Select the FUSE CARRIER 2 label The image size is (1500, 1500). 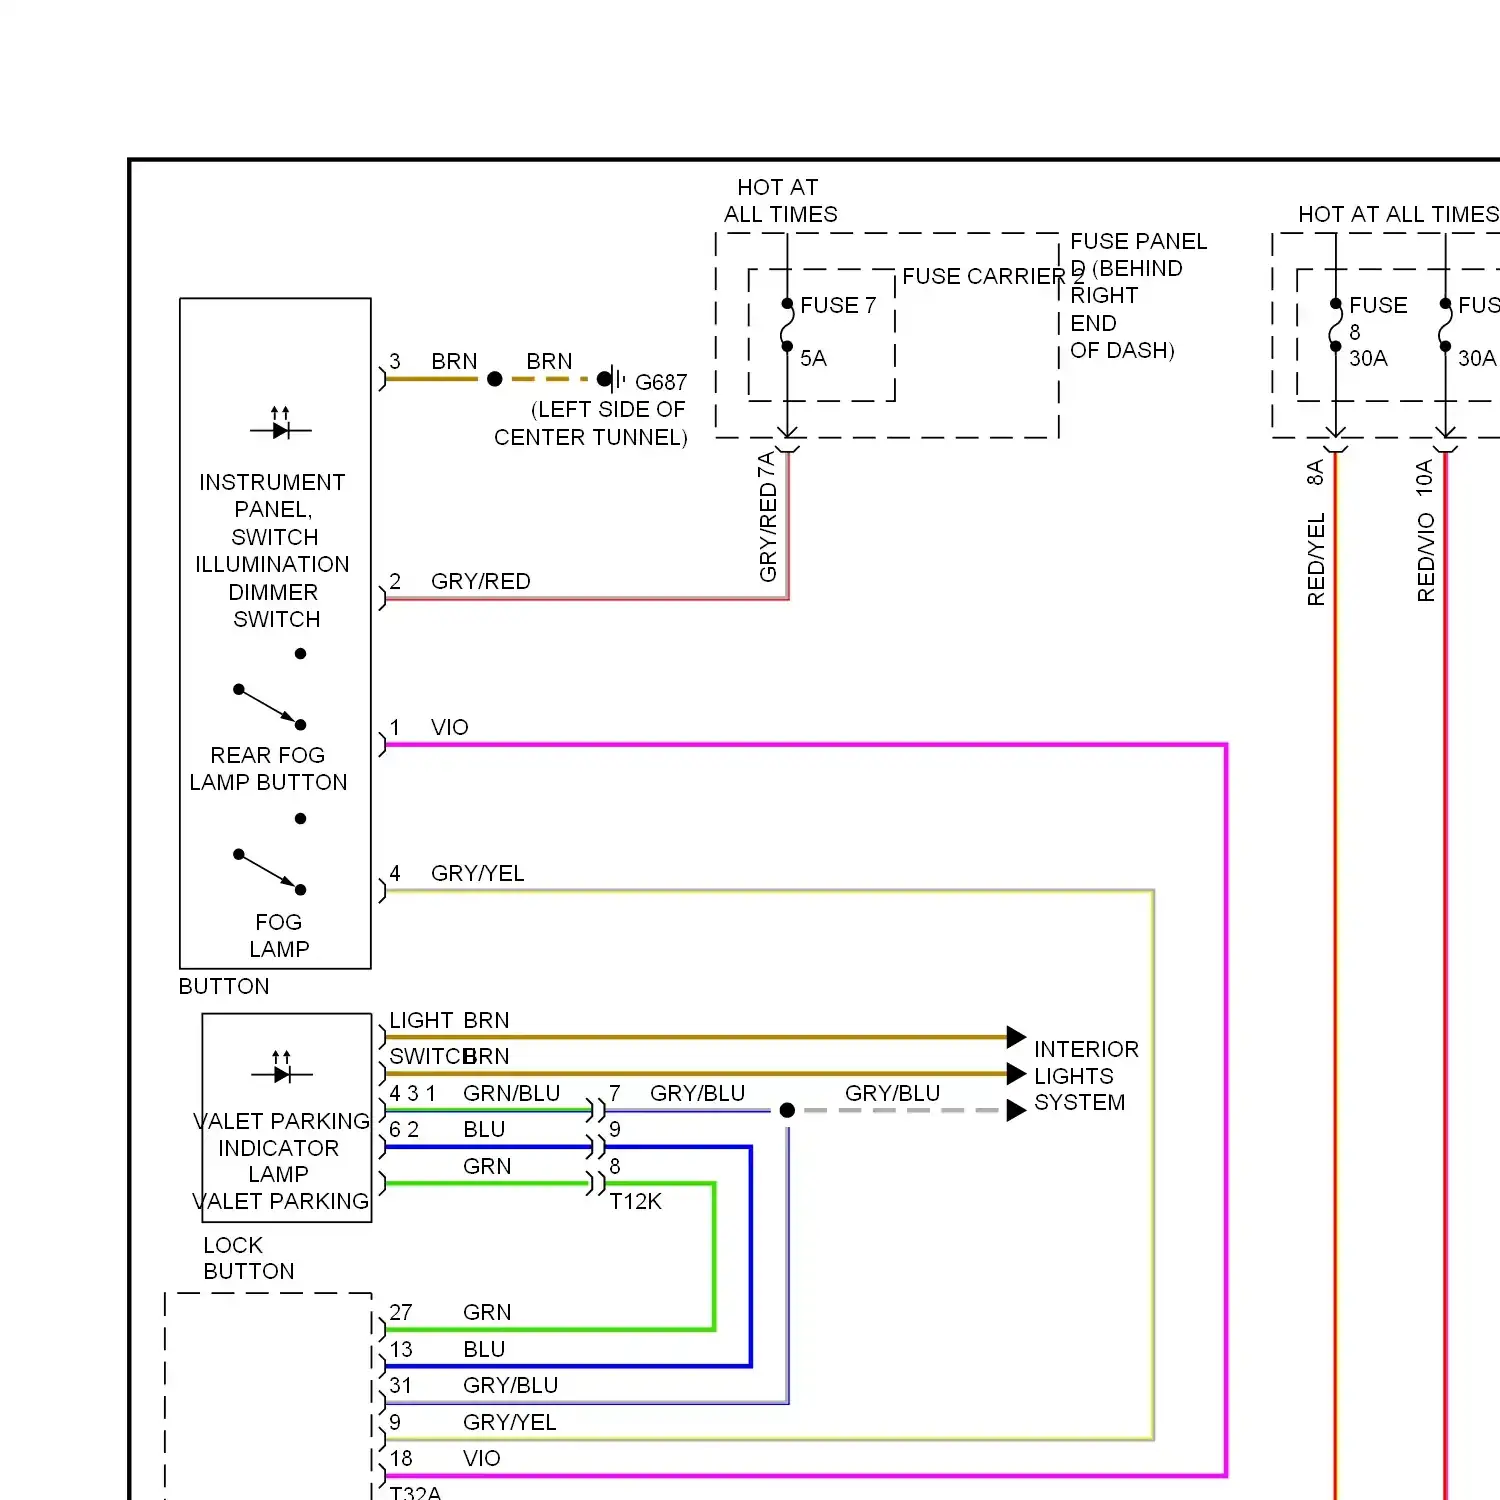pos(993,276)
